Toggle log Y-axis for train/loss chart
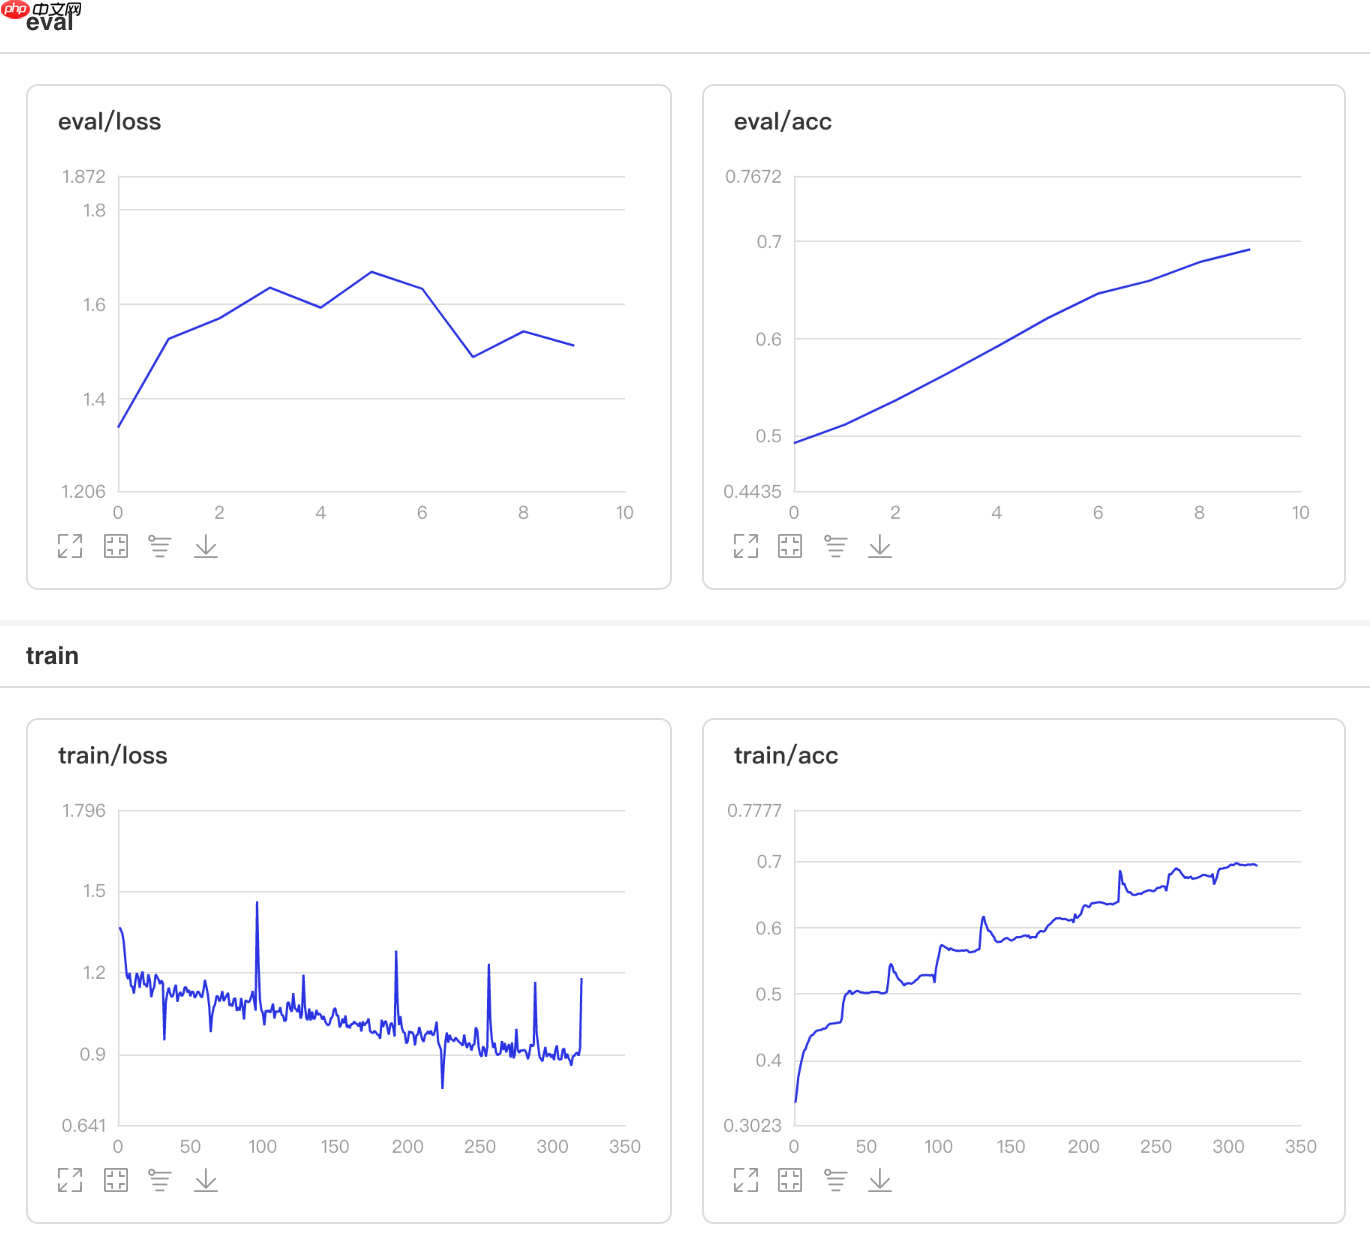 coord(160,1180)
